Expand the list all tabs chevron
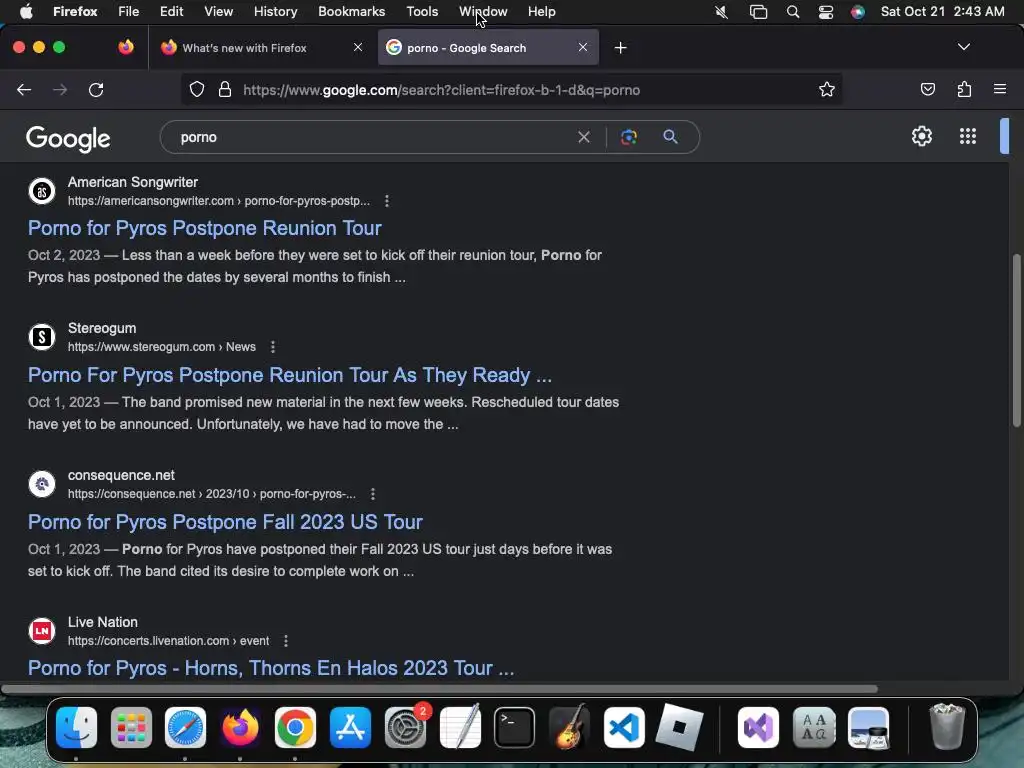1024x768 pixels. [x=963, y=47]
